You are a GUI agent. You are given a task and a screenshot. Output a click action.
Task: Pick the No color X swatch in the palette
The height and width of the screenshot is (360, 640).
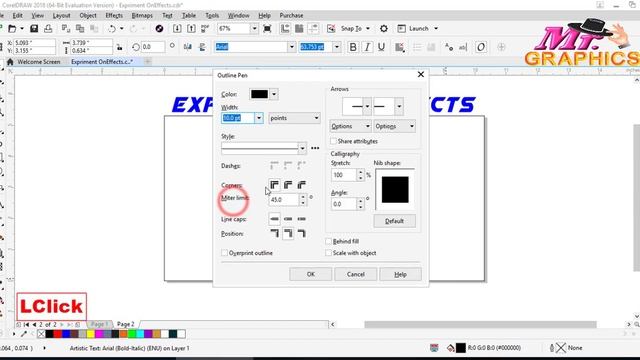pyautogui.click(x=41, y=334)
